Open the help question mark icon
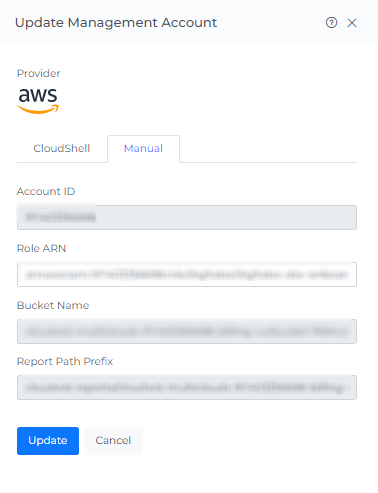The image size is (378, 493). [x=331, y=23]
